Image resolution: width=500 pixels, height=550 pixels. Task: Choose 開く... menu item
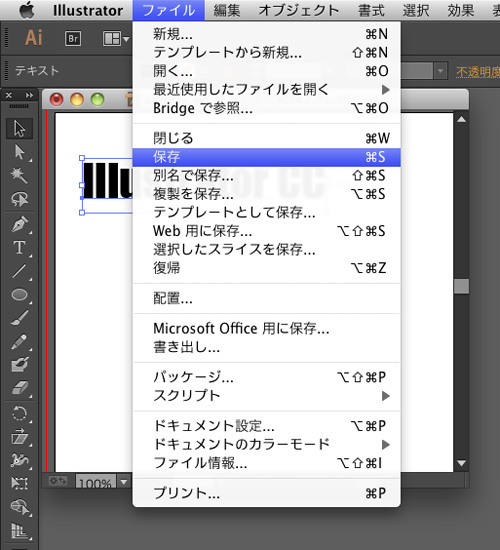pyautogui.click(x=266, y=71)
